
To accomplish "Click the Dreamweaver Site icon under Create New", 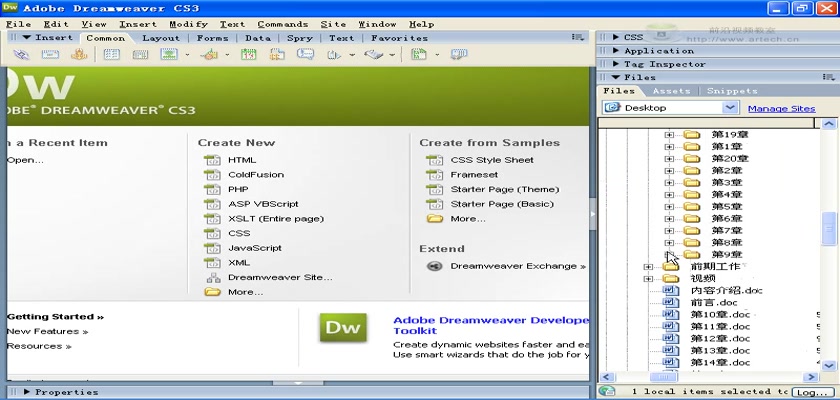I will [213, 277].
